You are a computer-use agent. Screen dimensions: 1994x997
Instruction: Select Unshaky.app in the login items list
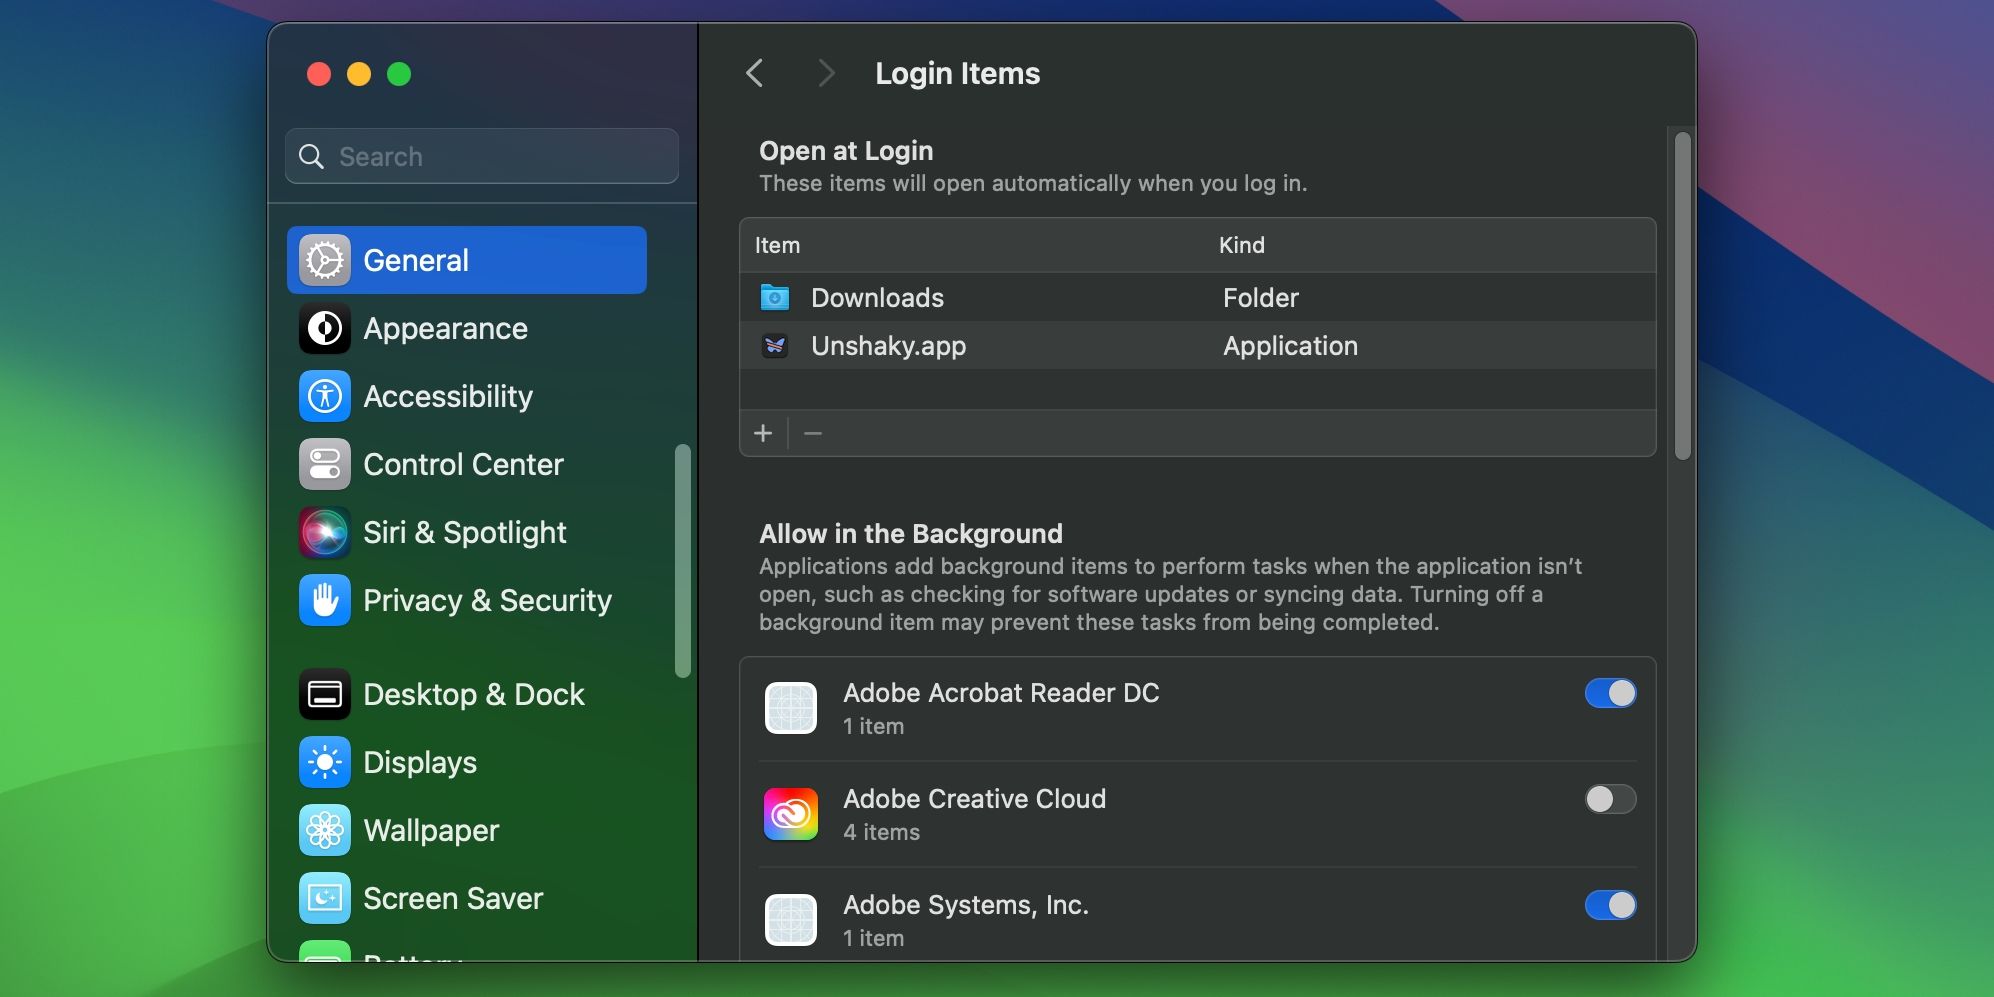(888, 346)
